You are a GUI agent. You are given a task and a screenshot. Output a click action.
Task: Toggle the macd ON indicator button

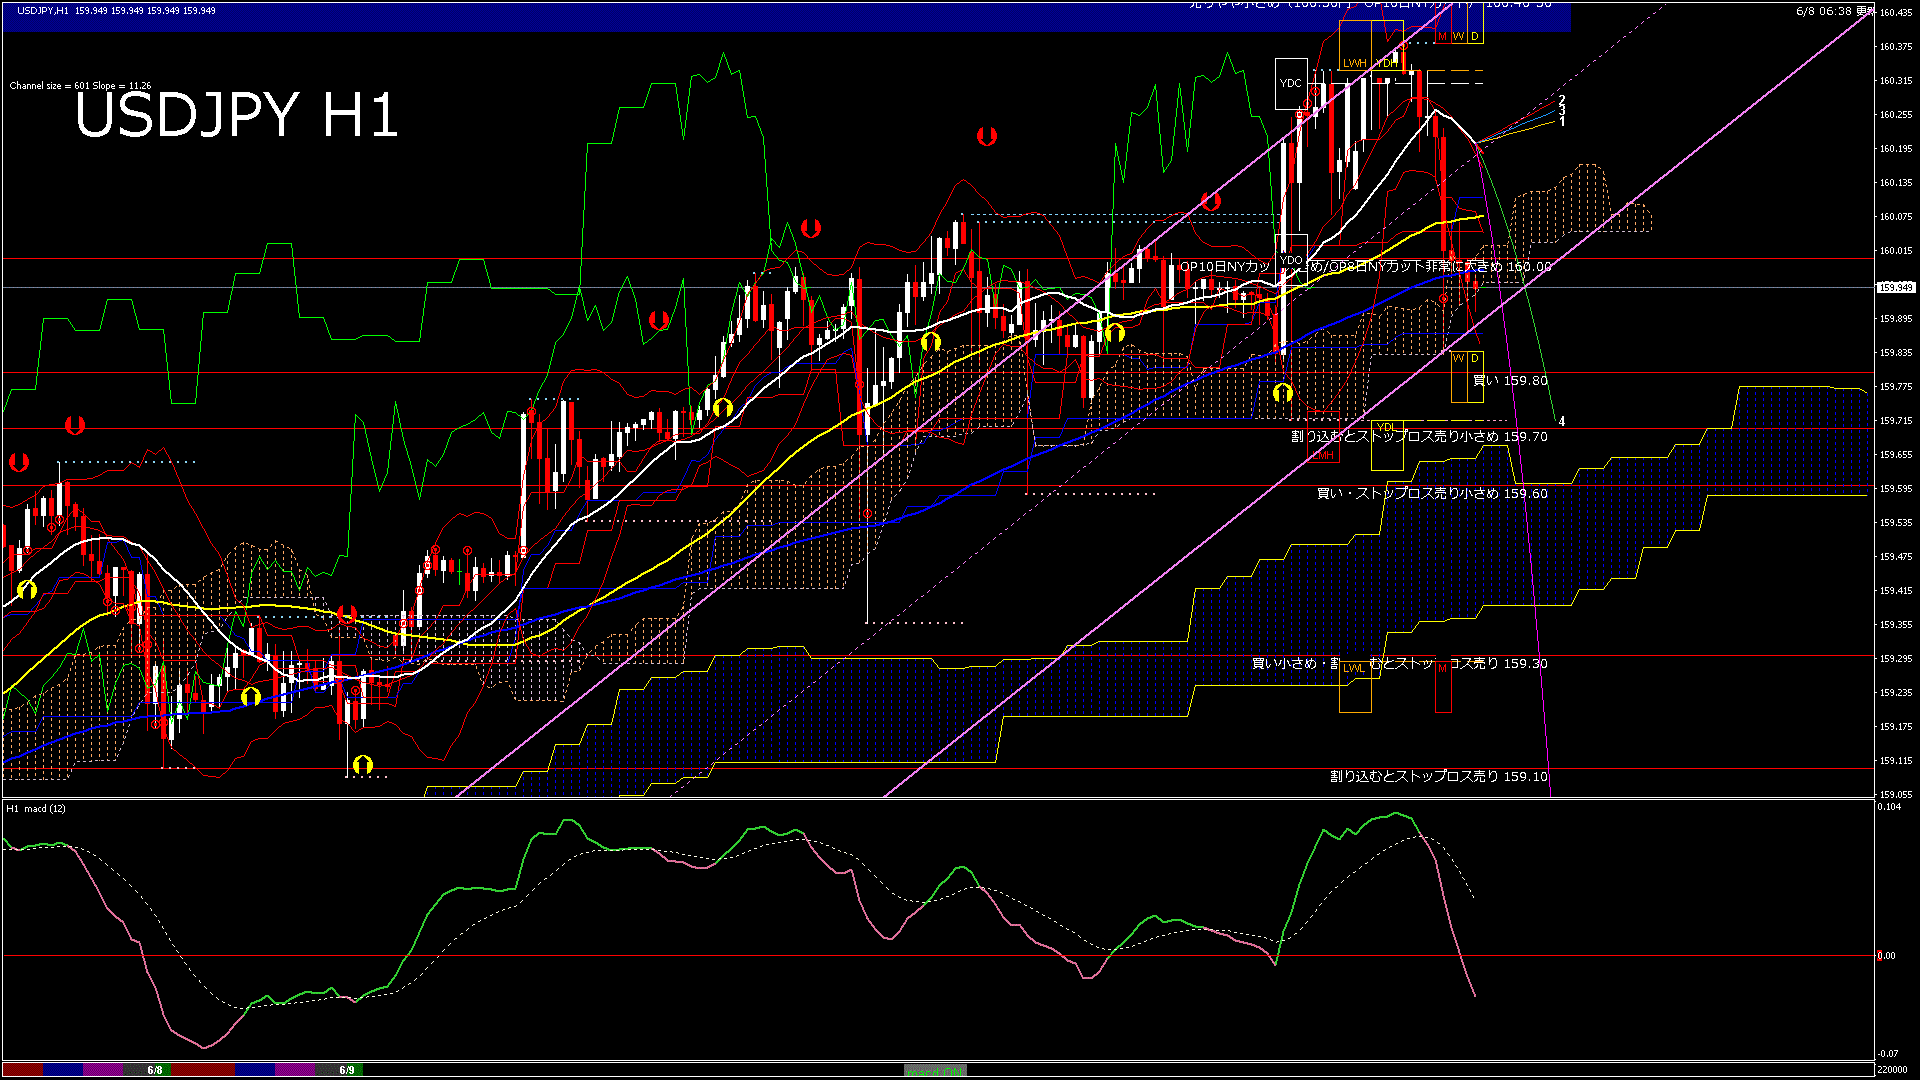pos(935,1071)
